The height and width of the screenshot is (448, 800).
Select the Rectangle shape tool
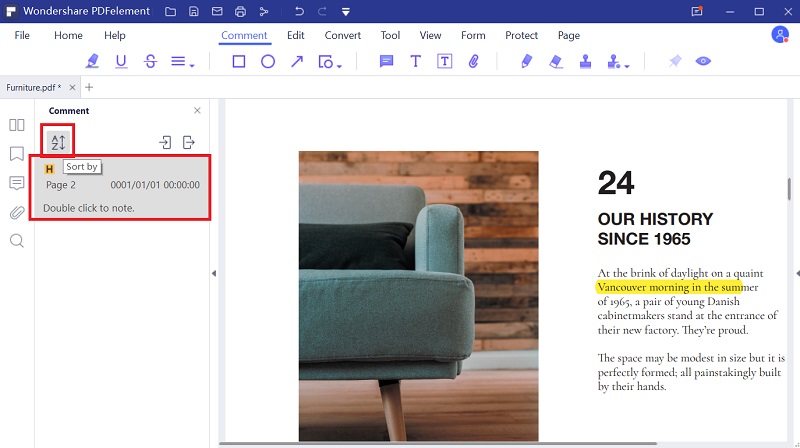point(239,61)
